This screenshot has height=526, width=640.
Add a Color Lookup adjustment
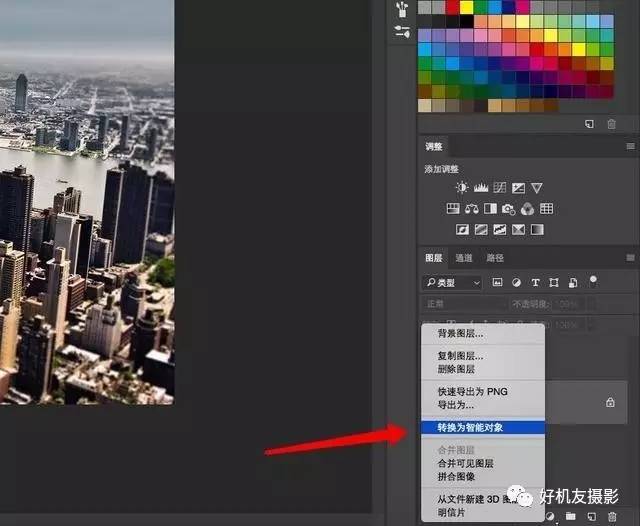[547, 209]
